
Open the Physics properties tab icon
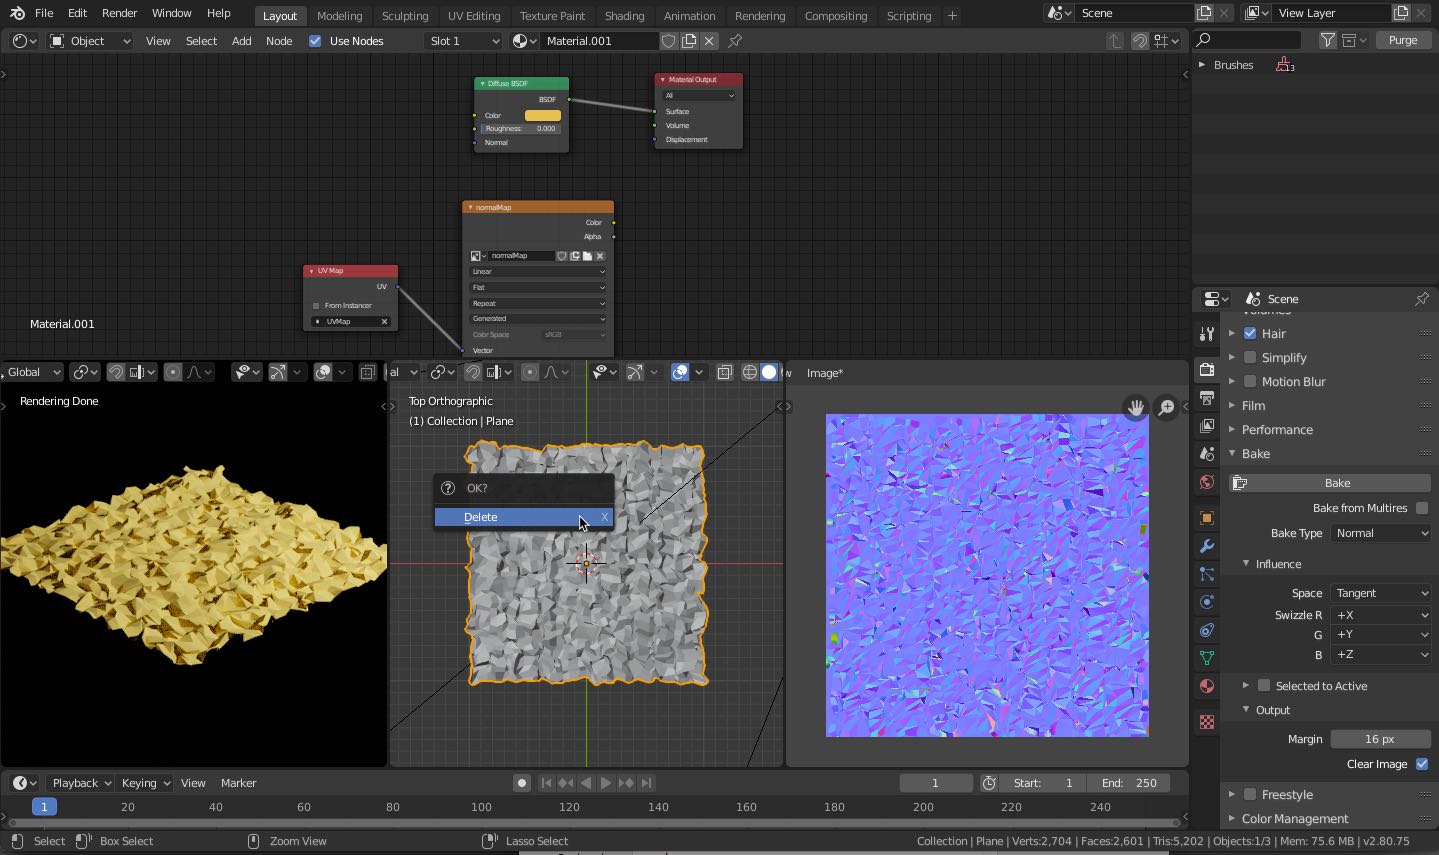point(1207,602)
